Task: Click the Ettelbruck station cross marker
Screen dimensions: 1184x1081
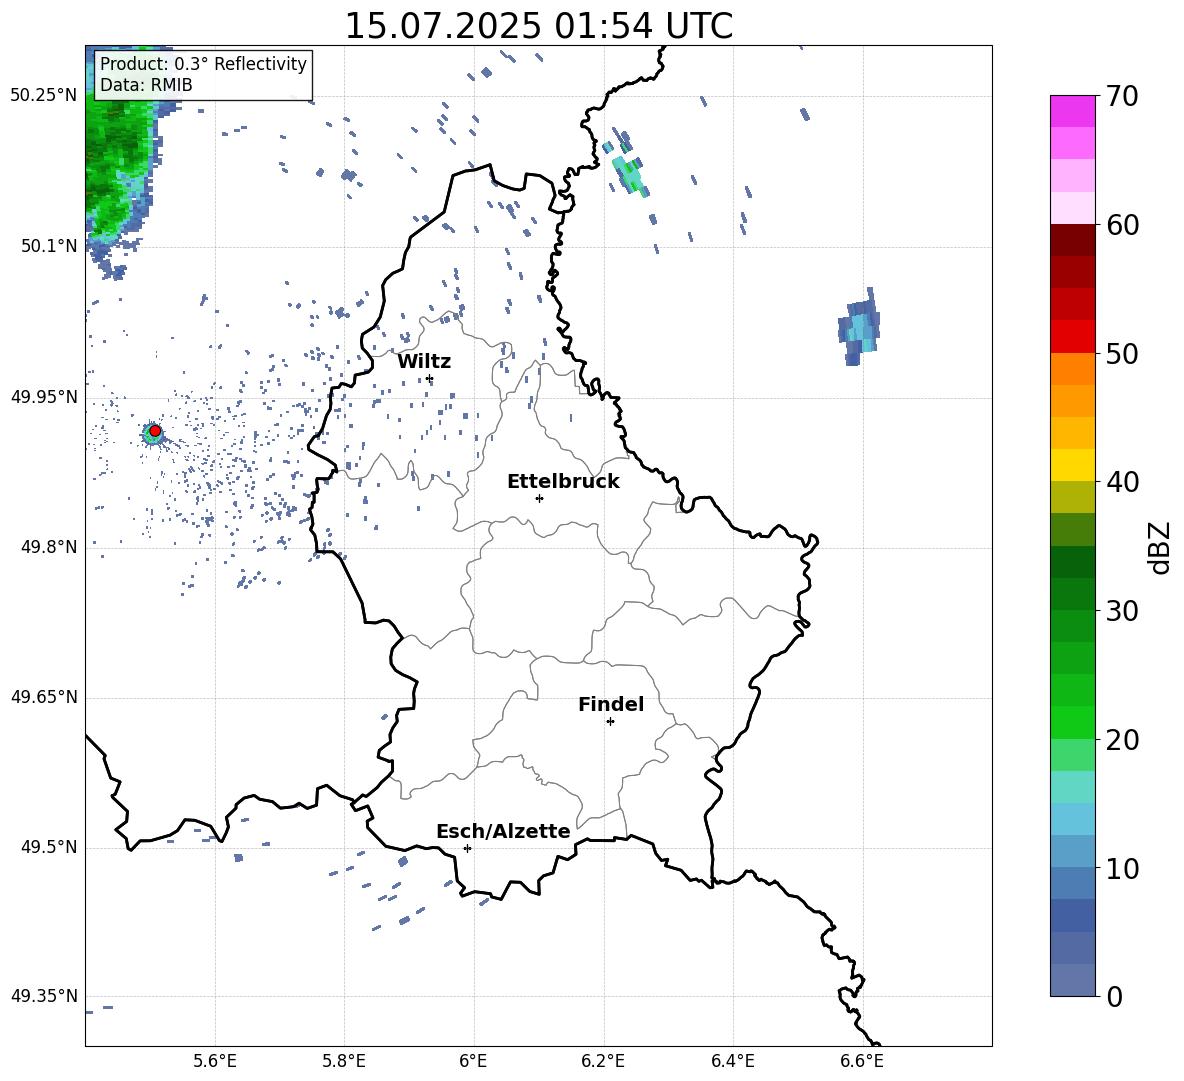Action: 539,498
